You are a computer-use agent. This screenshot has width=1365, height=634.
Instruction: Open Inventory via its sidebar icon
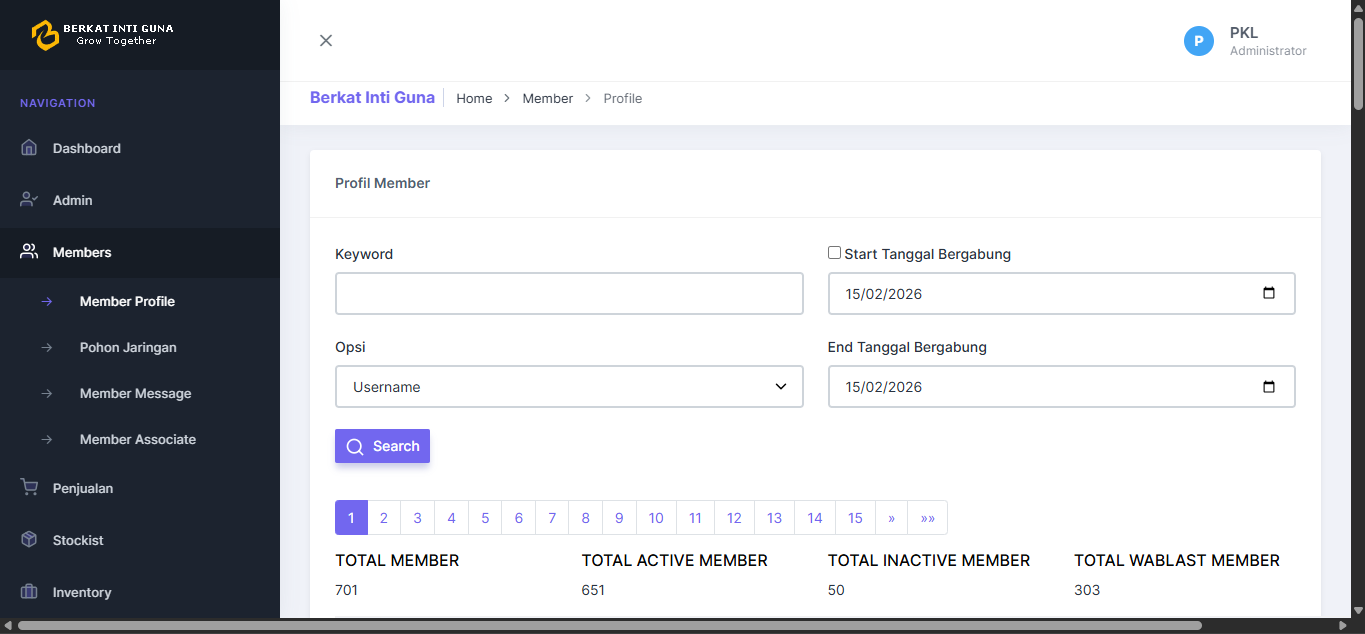tap(30, 592)
